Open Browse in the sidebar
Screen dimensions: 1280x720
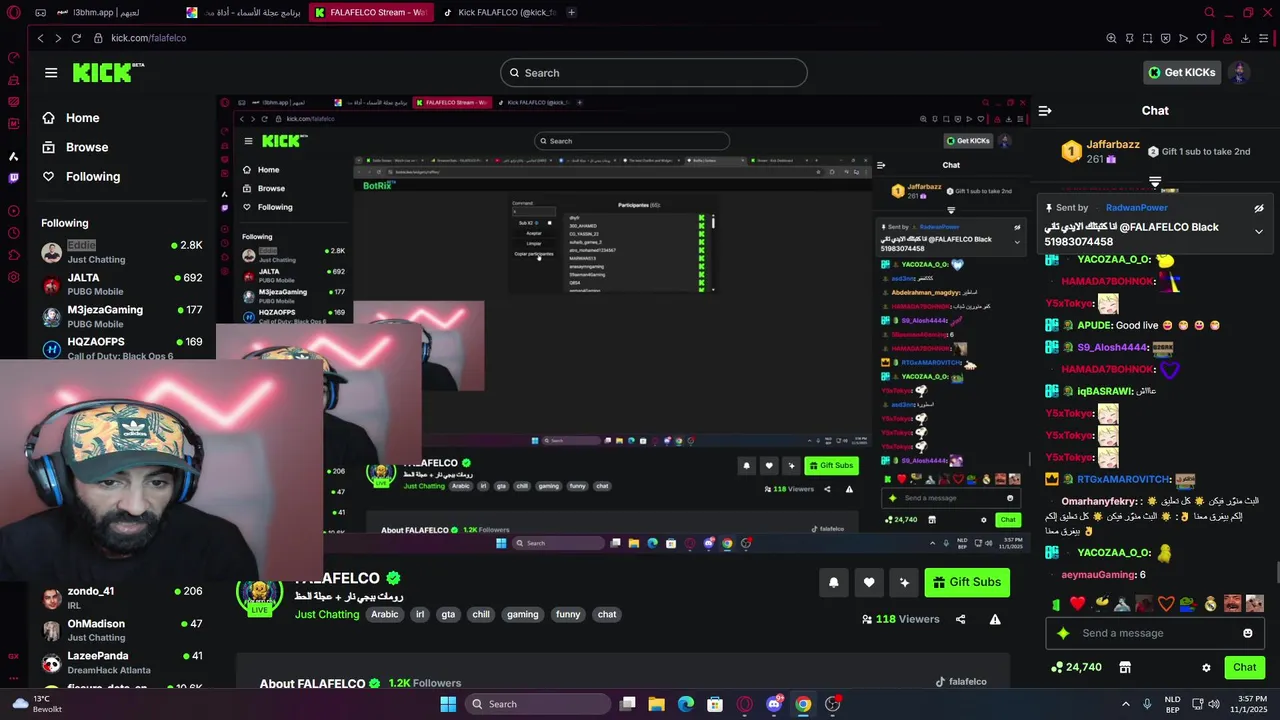pos(75,147)
